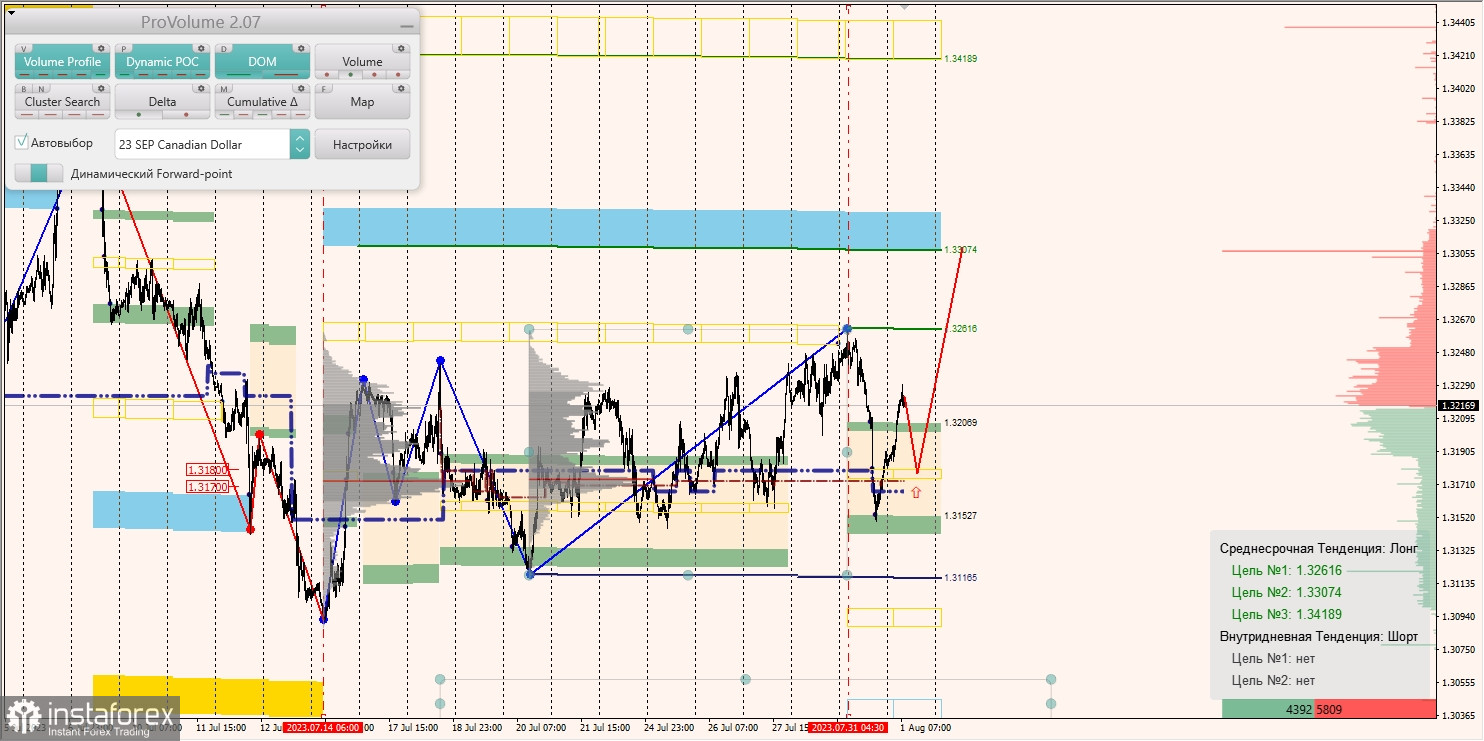Click the 1.33074 target level label

coord(961,249)
